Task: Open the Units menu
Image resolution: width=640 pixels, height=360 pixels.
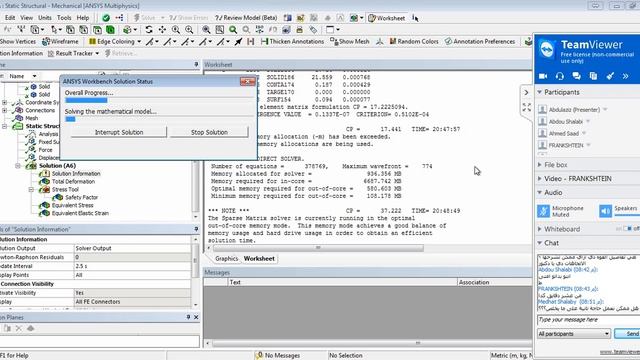Action: (45, 18)
